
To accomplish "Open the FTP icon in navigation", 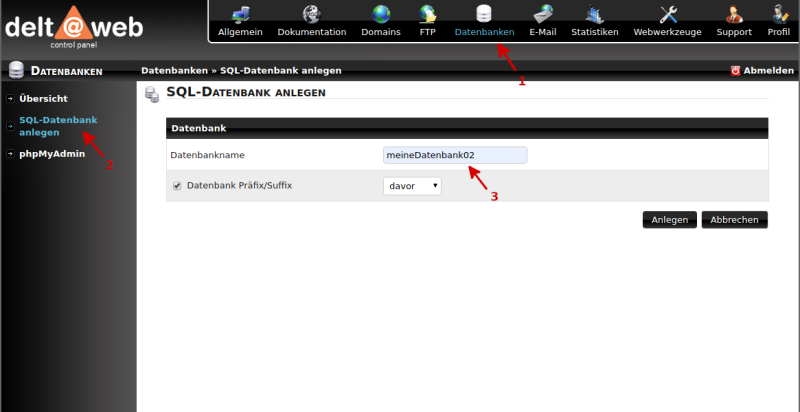I will [427, 14].
